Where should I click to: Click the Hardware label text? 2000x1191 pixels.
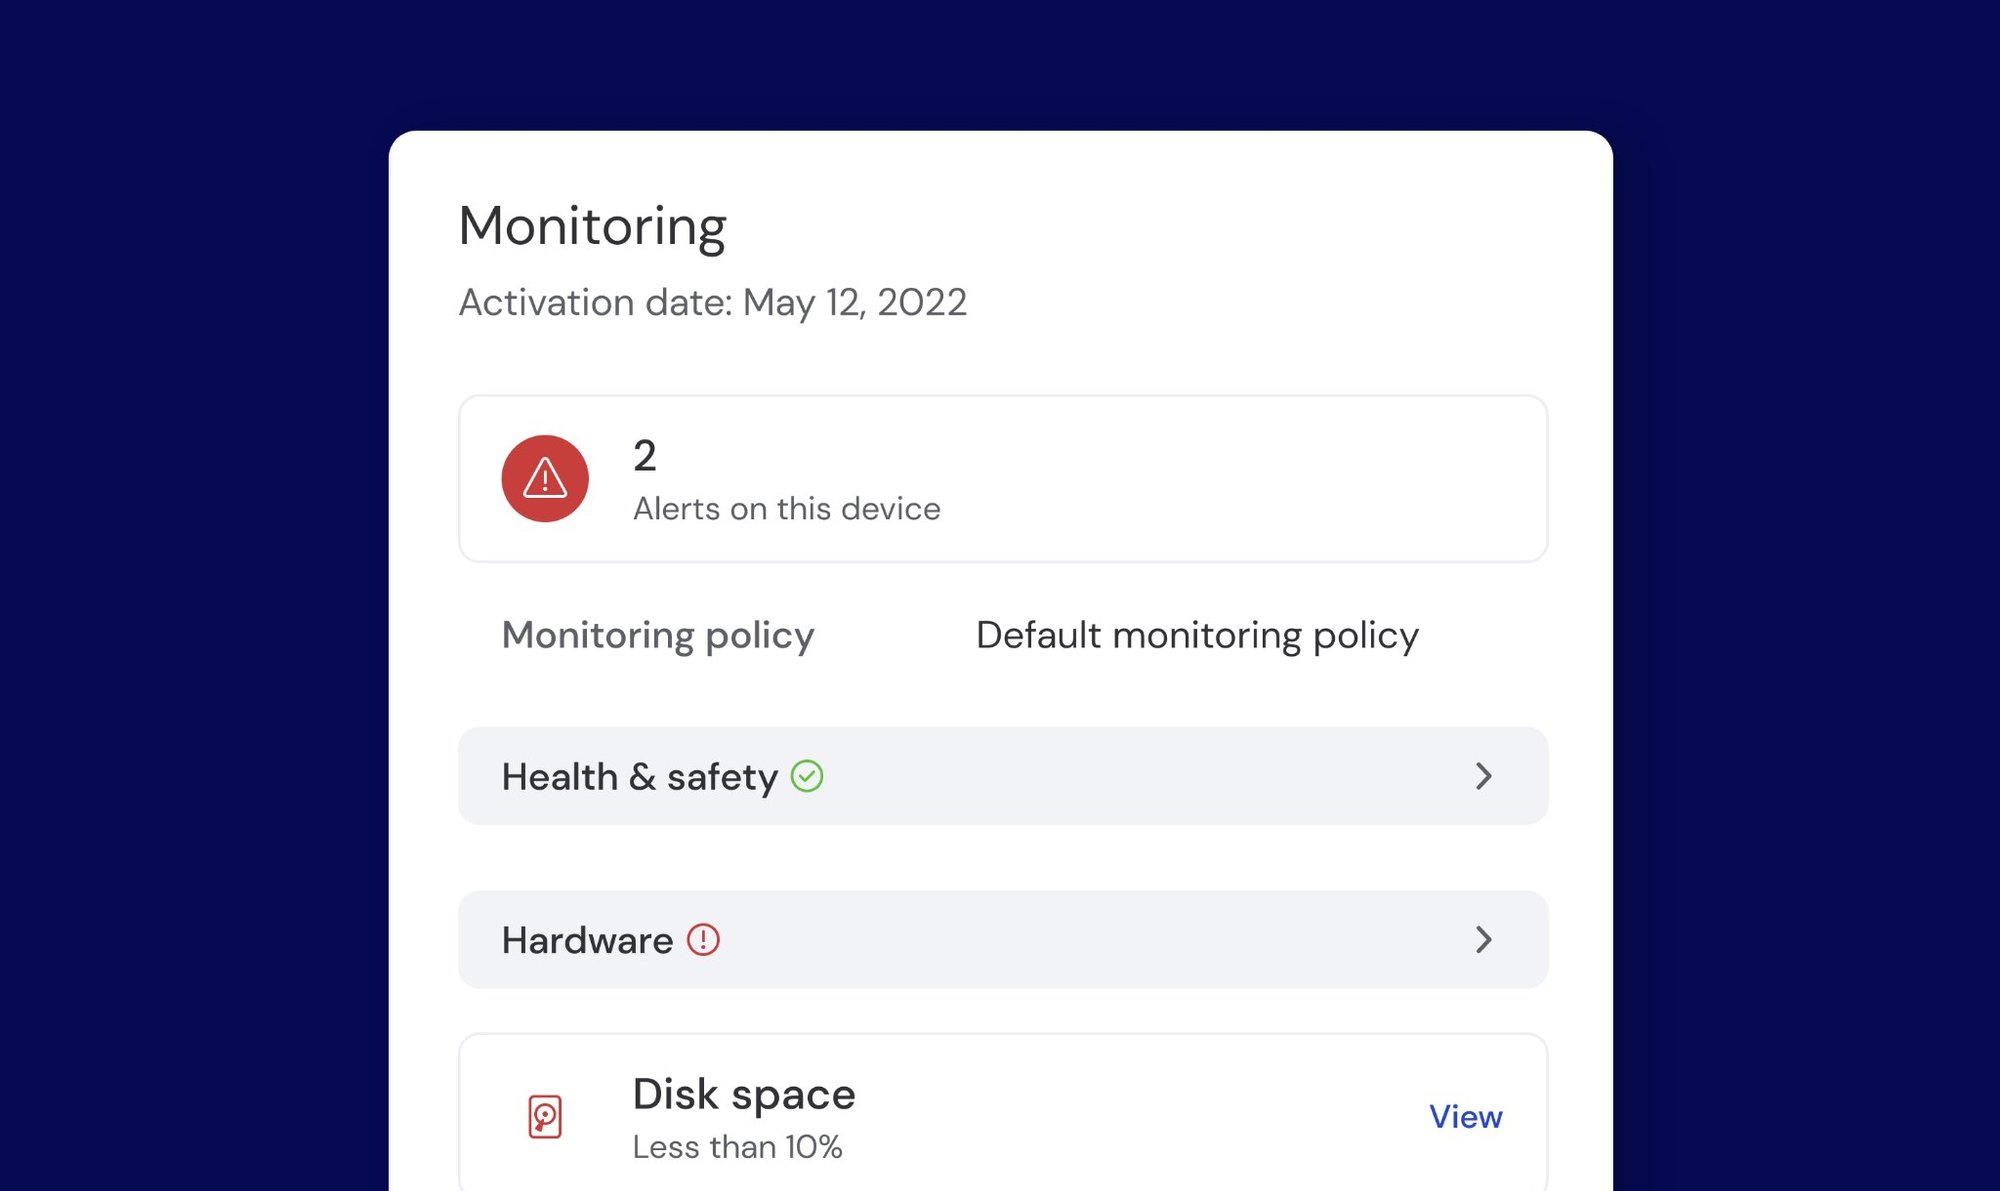587,941
